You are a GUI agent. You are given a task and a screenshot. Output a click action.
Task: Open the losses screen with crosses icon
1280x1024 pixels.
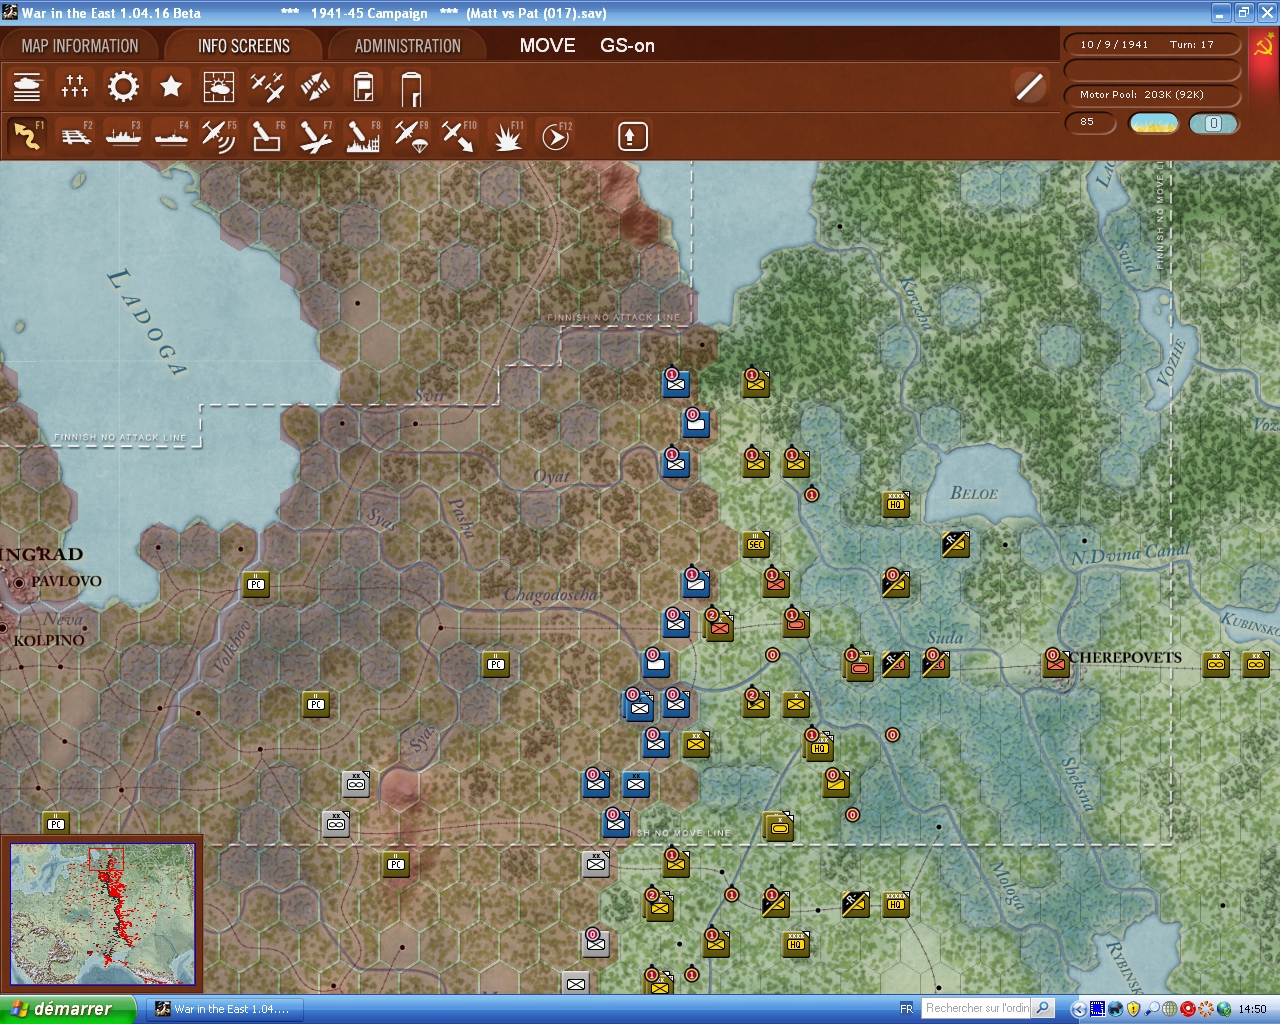75,88
